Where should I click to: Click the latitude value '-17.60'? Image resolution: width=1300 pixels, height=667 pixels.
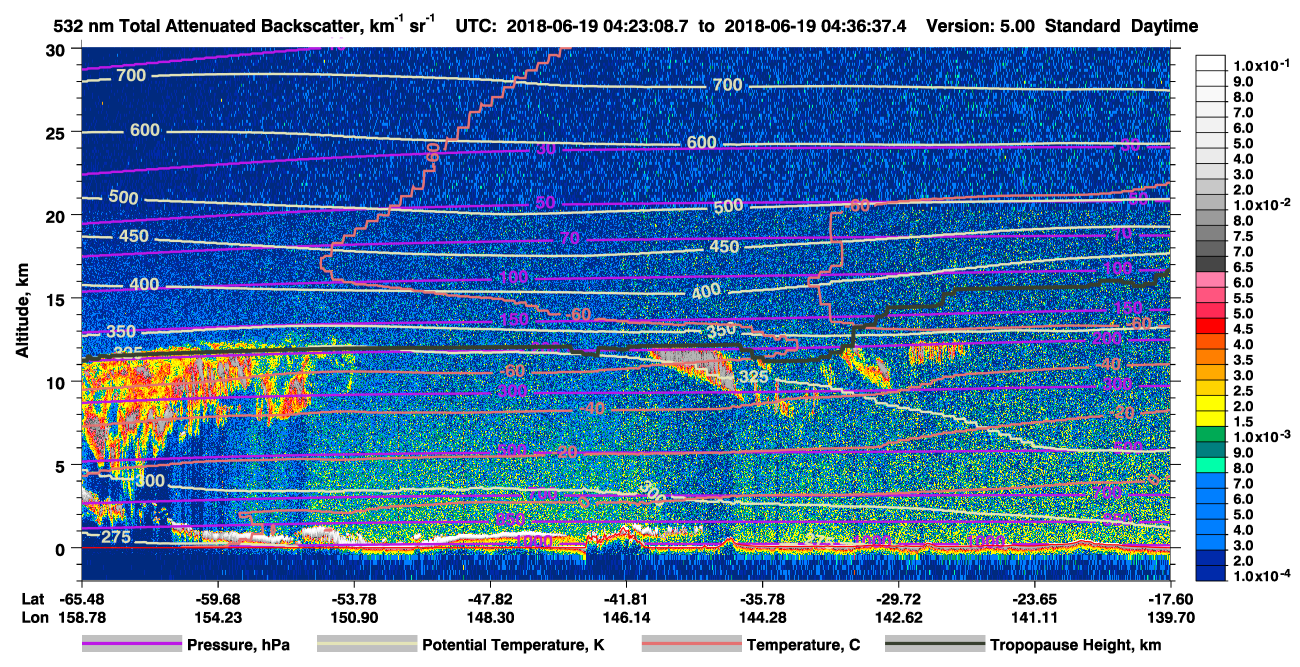click(x=1170, y=599)
